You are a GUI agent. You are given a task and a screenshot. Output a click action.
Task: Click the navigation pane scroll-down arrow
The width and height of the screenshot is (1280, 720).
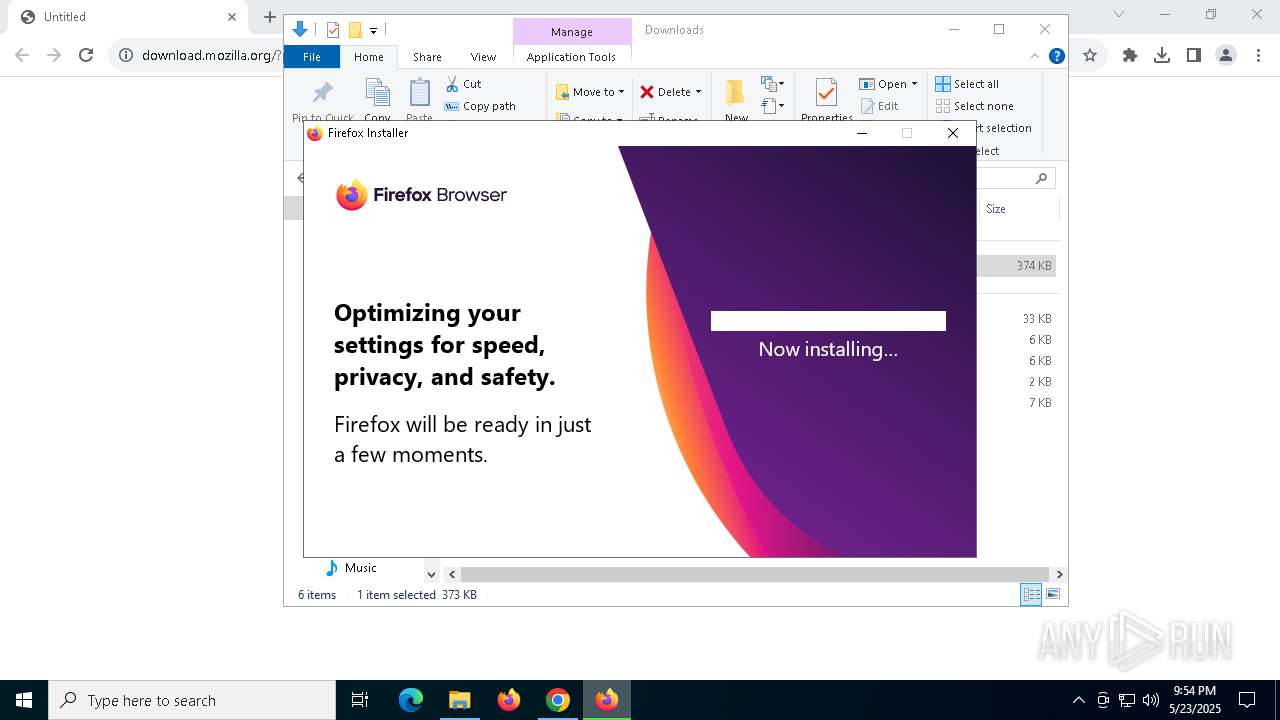(x=432, y=575)
